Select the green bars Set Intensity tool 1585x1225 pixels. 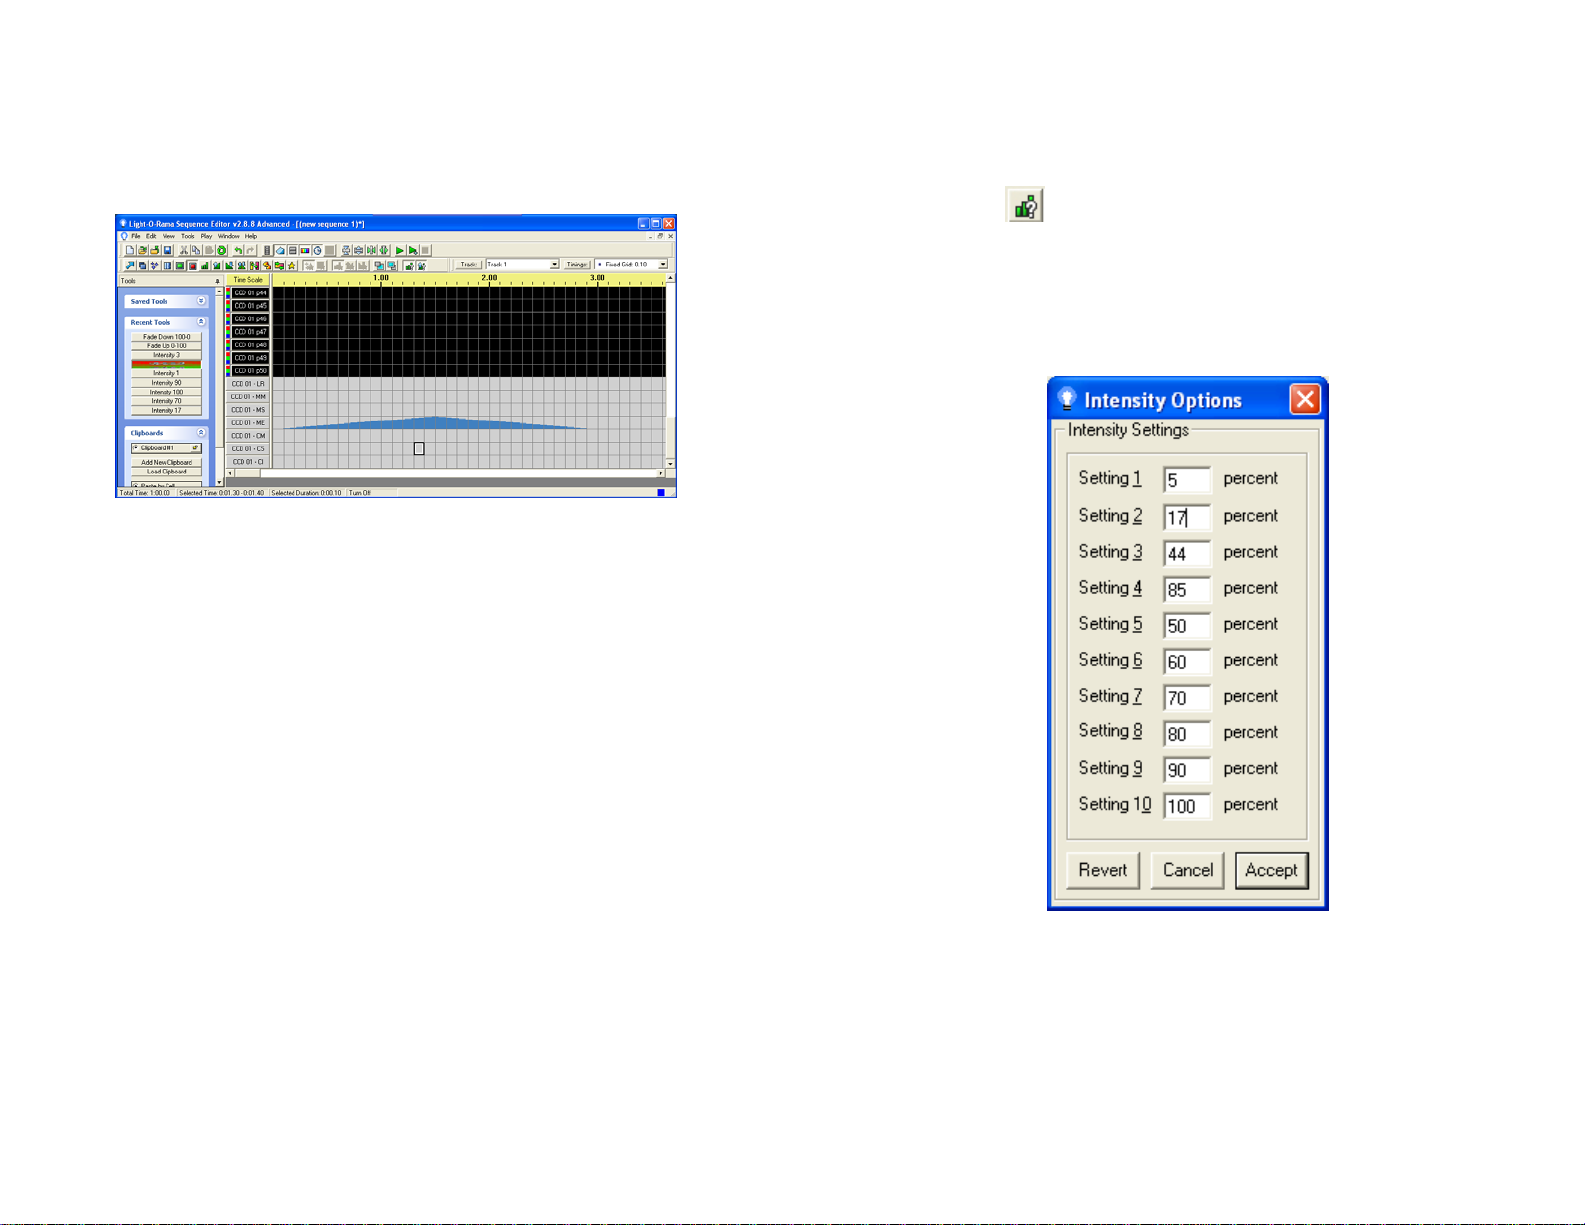[x=204, y=266]
